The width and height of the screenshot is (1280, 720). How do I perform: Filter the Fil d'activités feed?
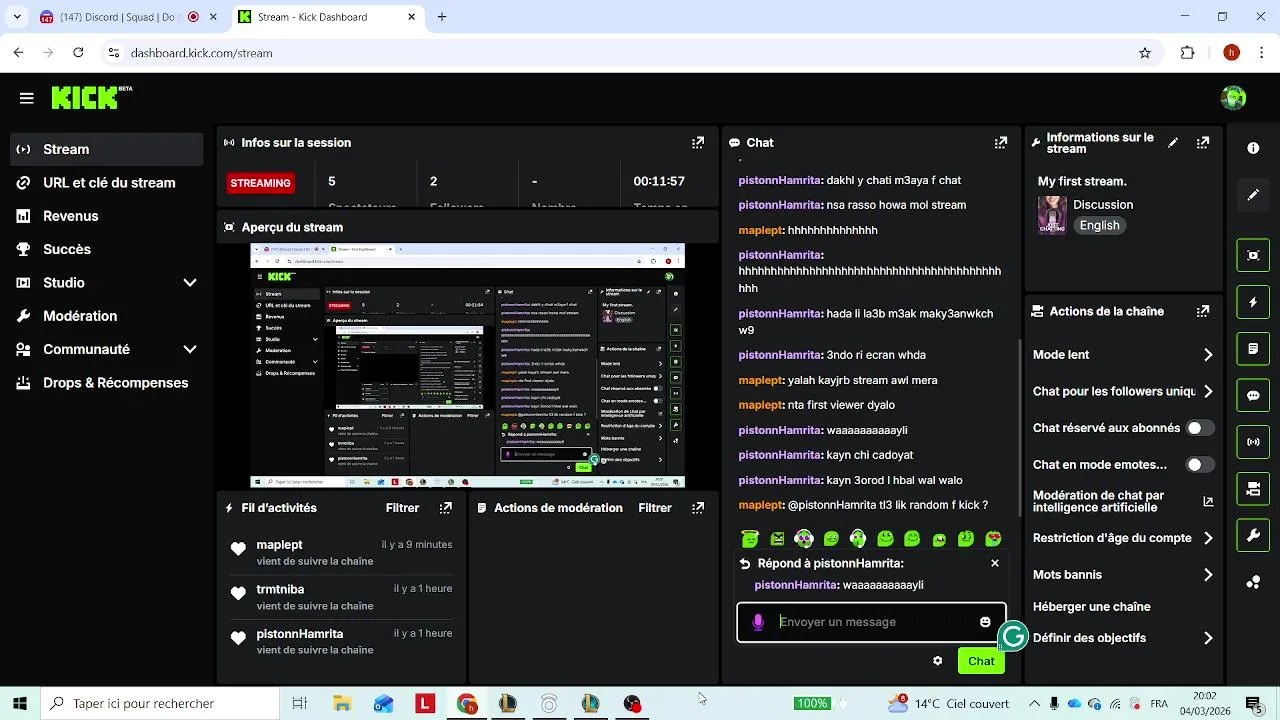tap(403, 508)
